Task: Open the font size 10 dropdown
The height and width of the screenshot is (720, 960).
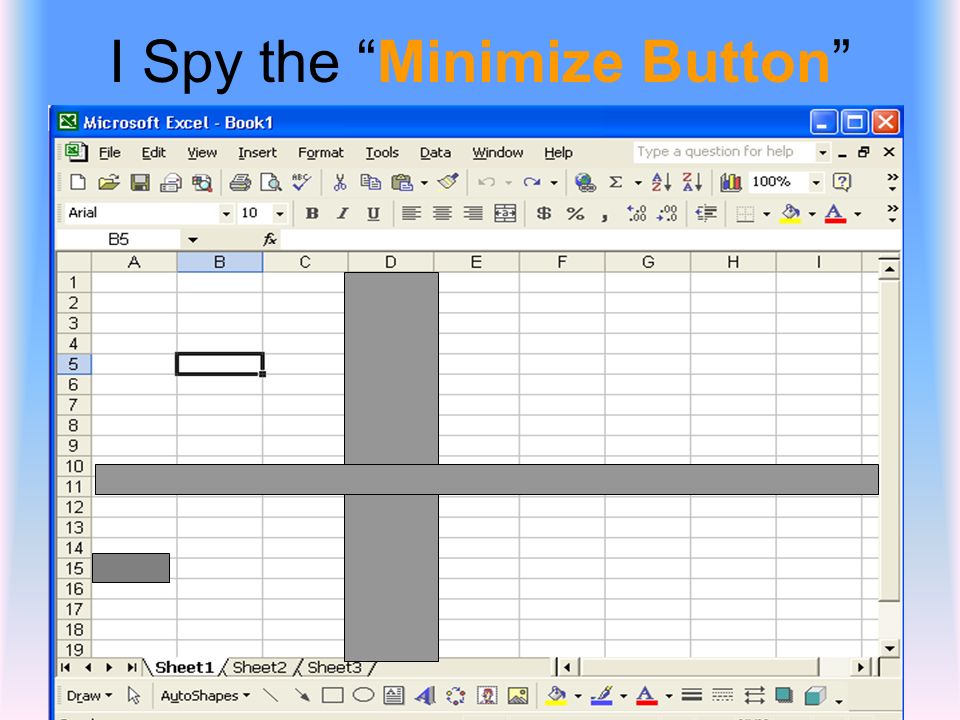Action: coord(279,214)
